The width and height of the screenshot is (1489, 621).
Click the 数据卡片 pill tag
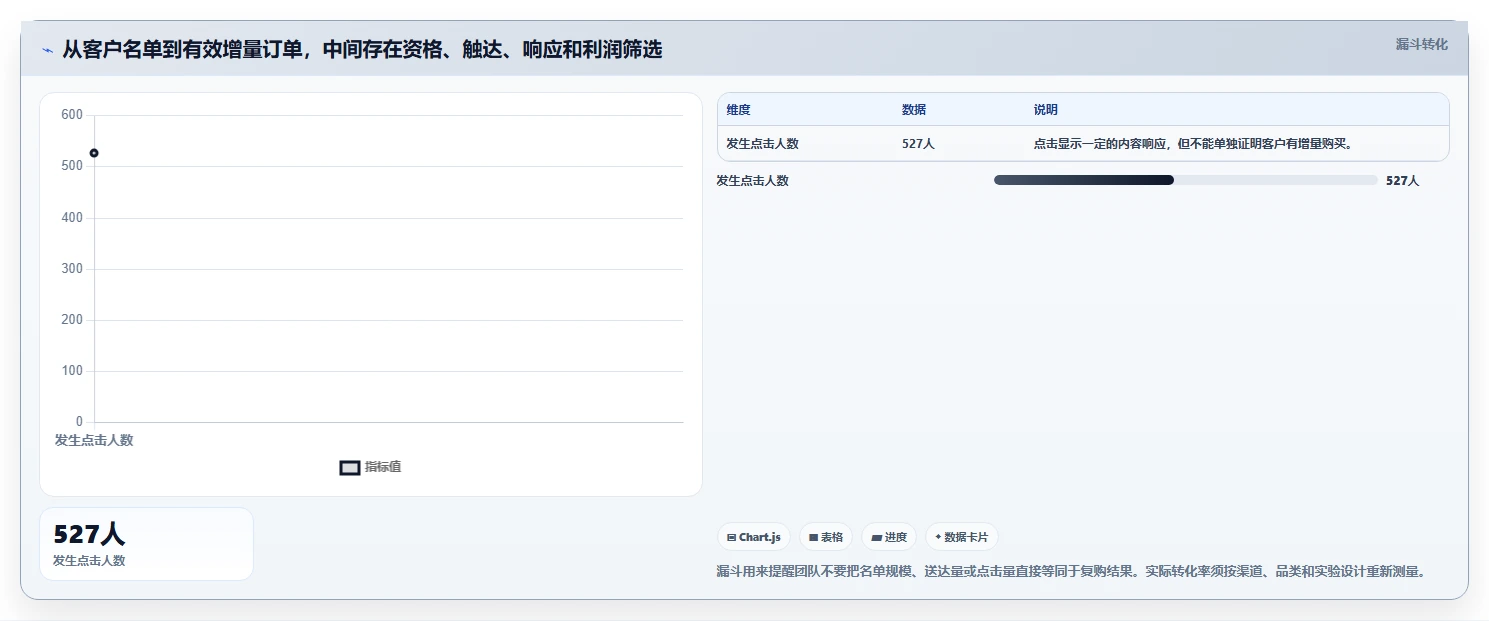[x=962, y=537]
